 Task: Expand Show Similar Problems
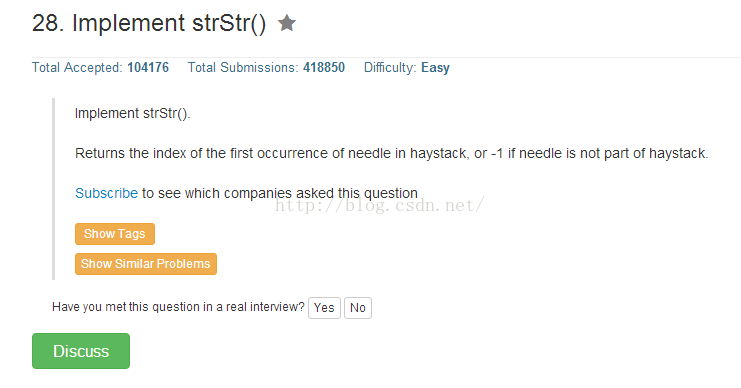click(146, 264)
